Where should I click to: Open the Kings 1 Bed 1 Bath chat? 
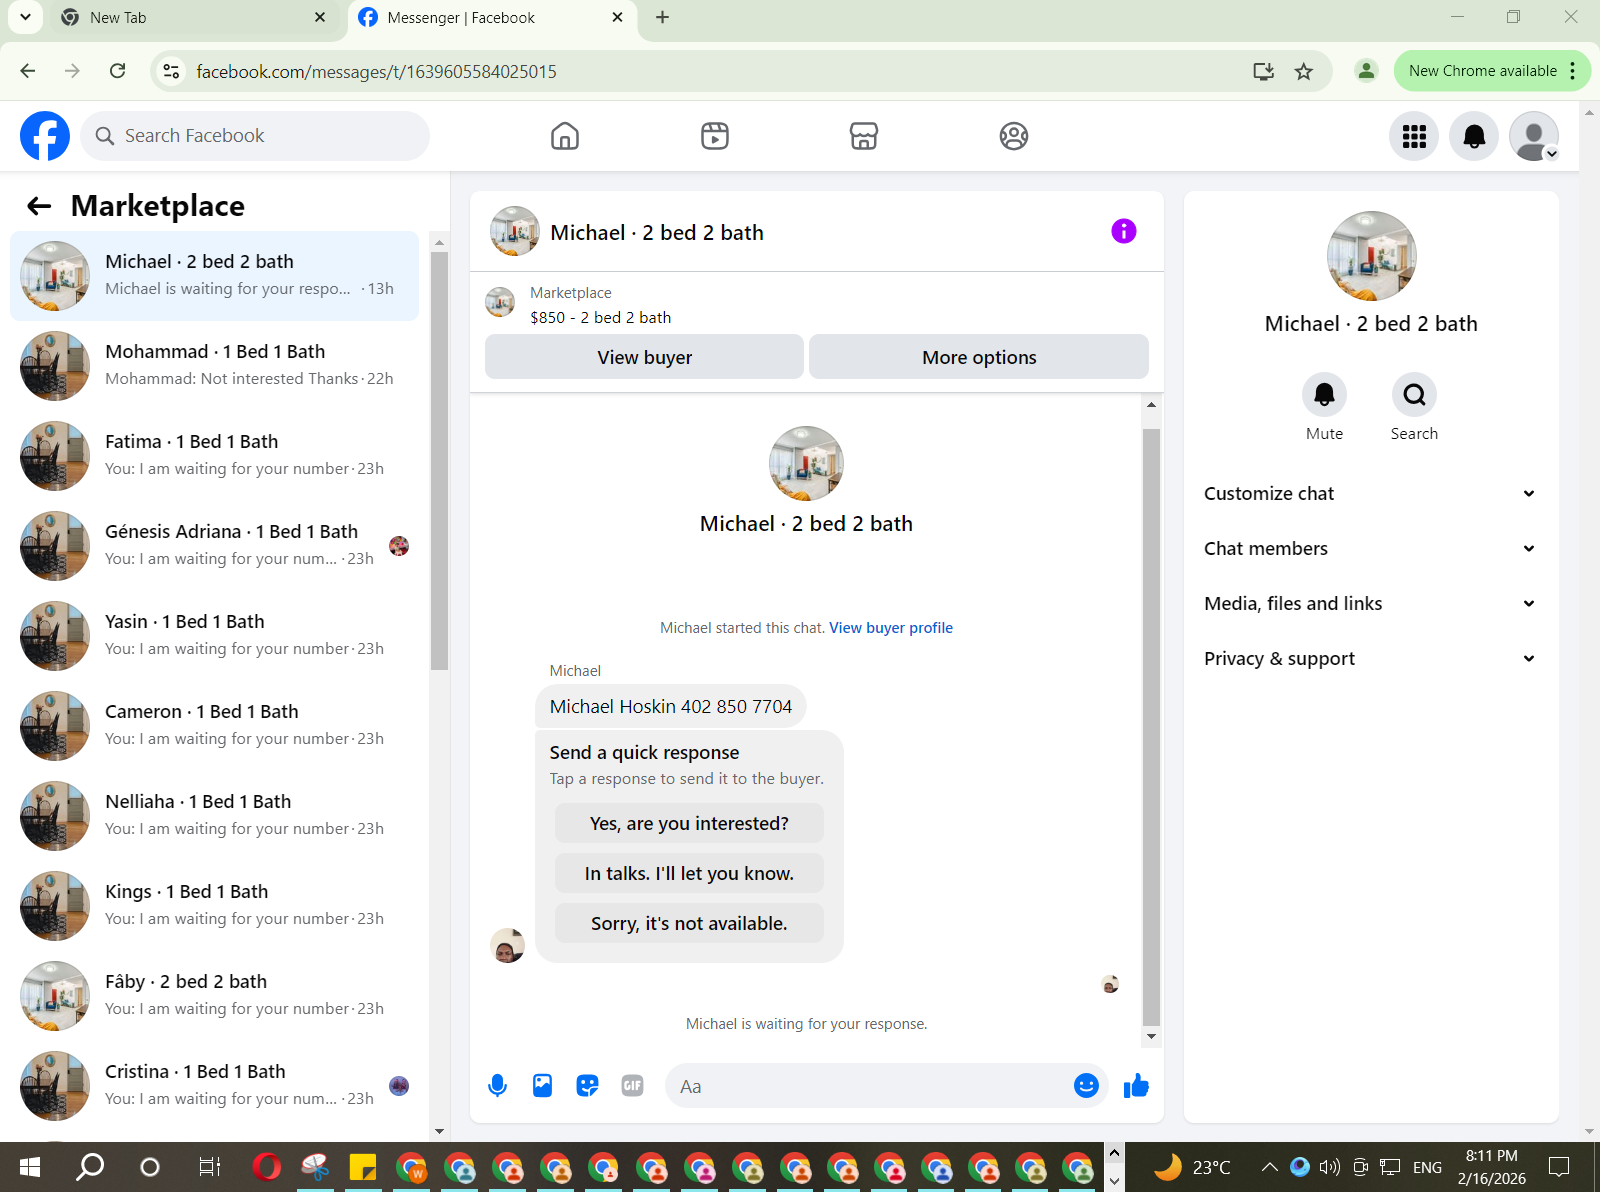(215, 906)
